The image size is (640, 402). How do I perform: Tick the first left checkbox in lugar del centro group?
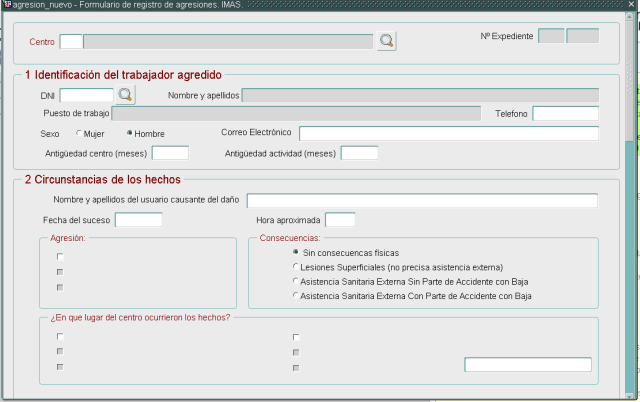click(x=60, y=336)
